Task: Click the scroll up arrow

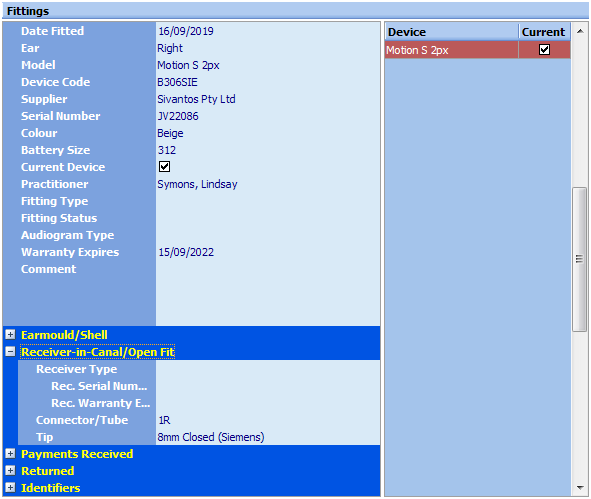Action: [580, 31]
